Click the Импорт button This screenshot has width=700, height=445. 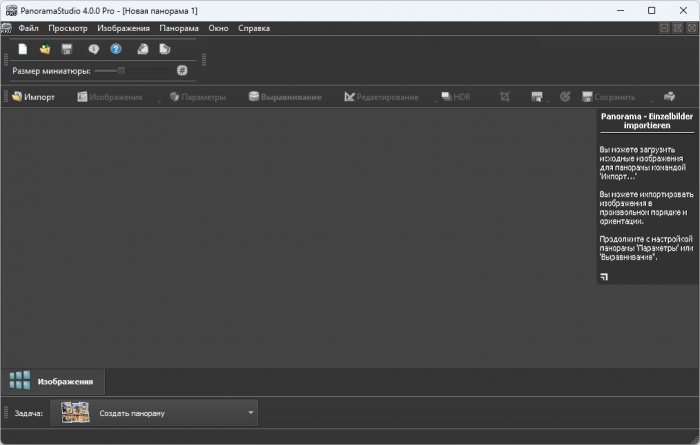[x=33, y=97]
